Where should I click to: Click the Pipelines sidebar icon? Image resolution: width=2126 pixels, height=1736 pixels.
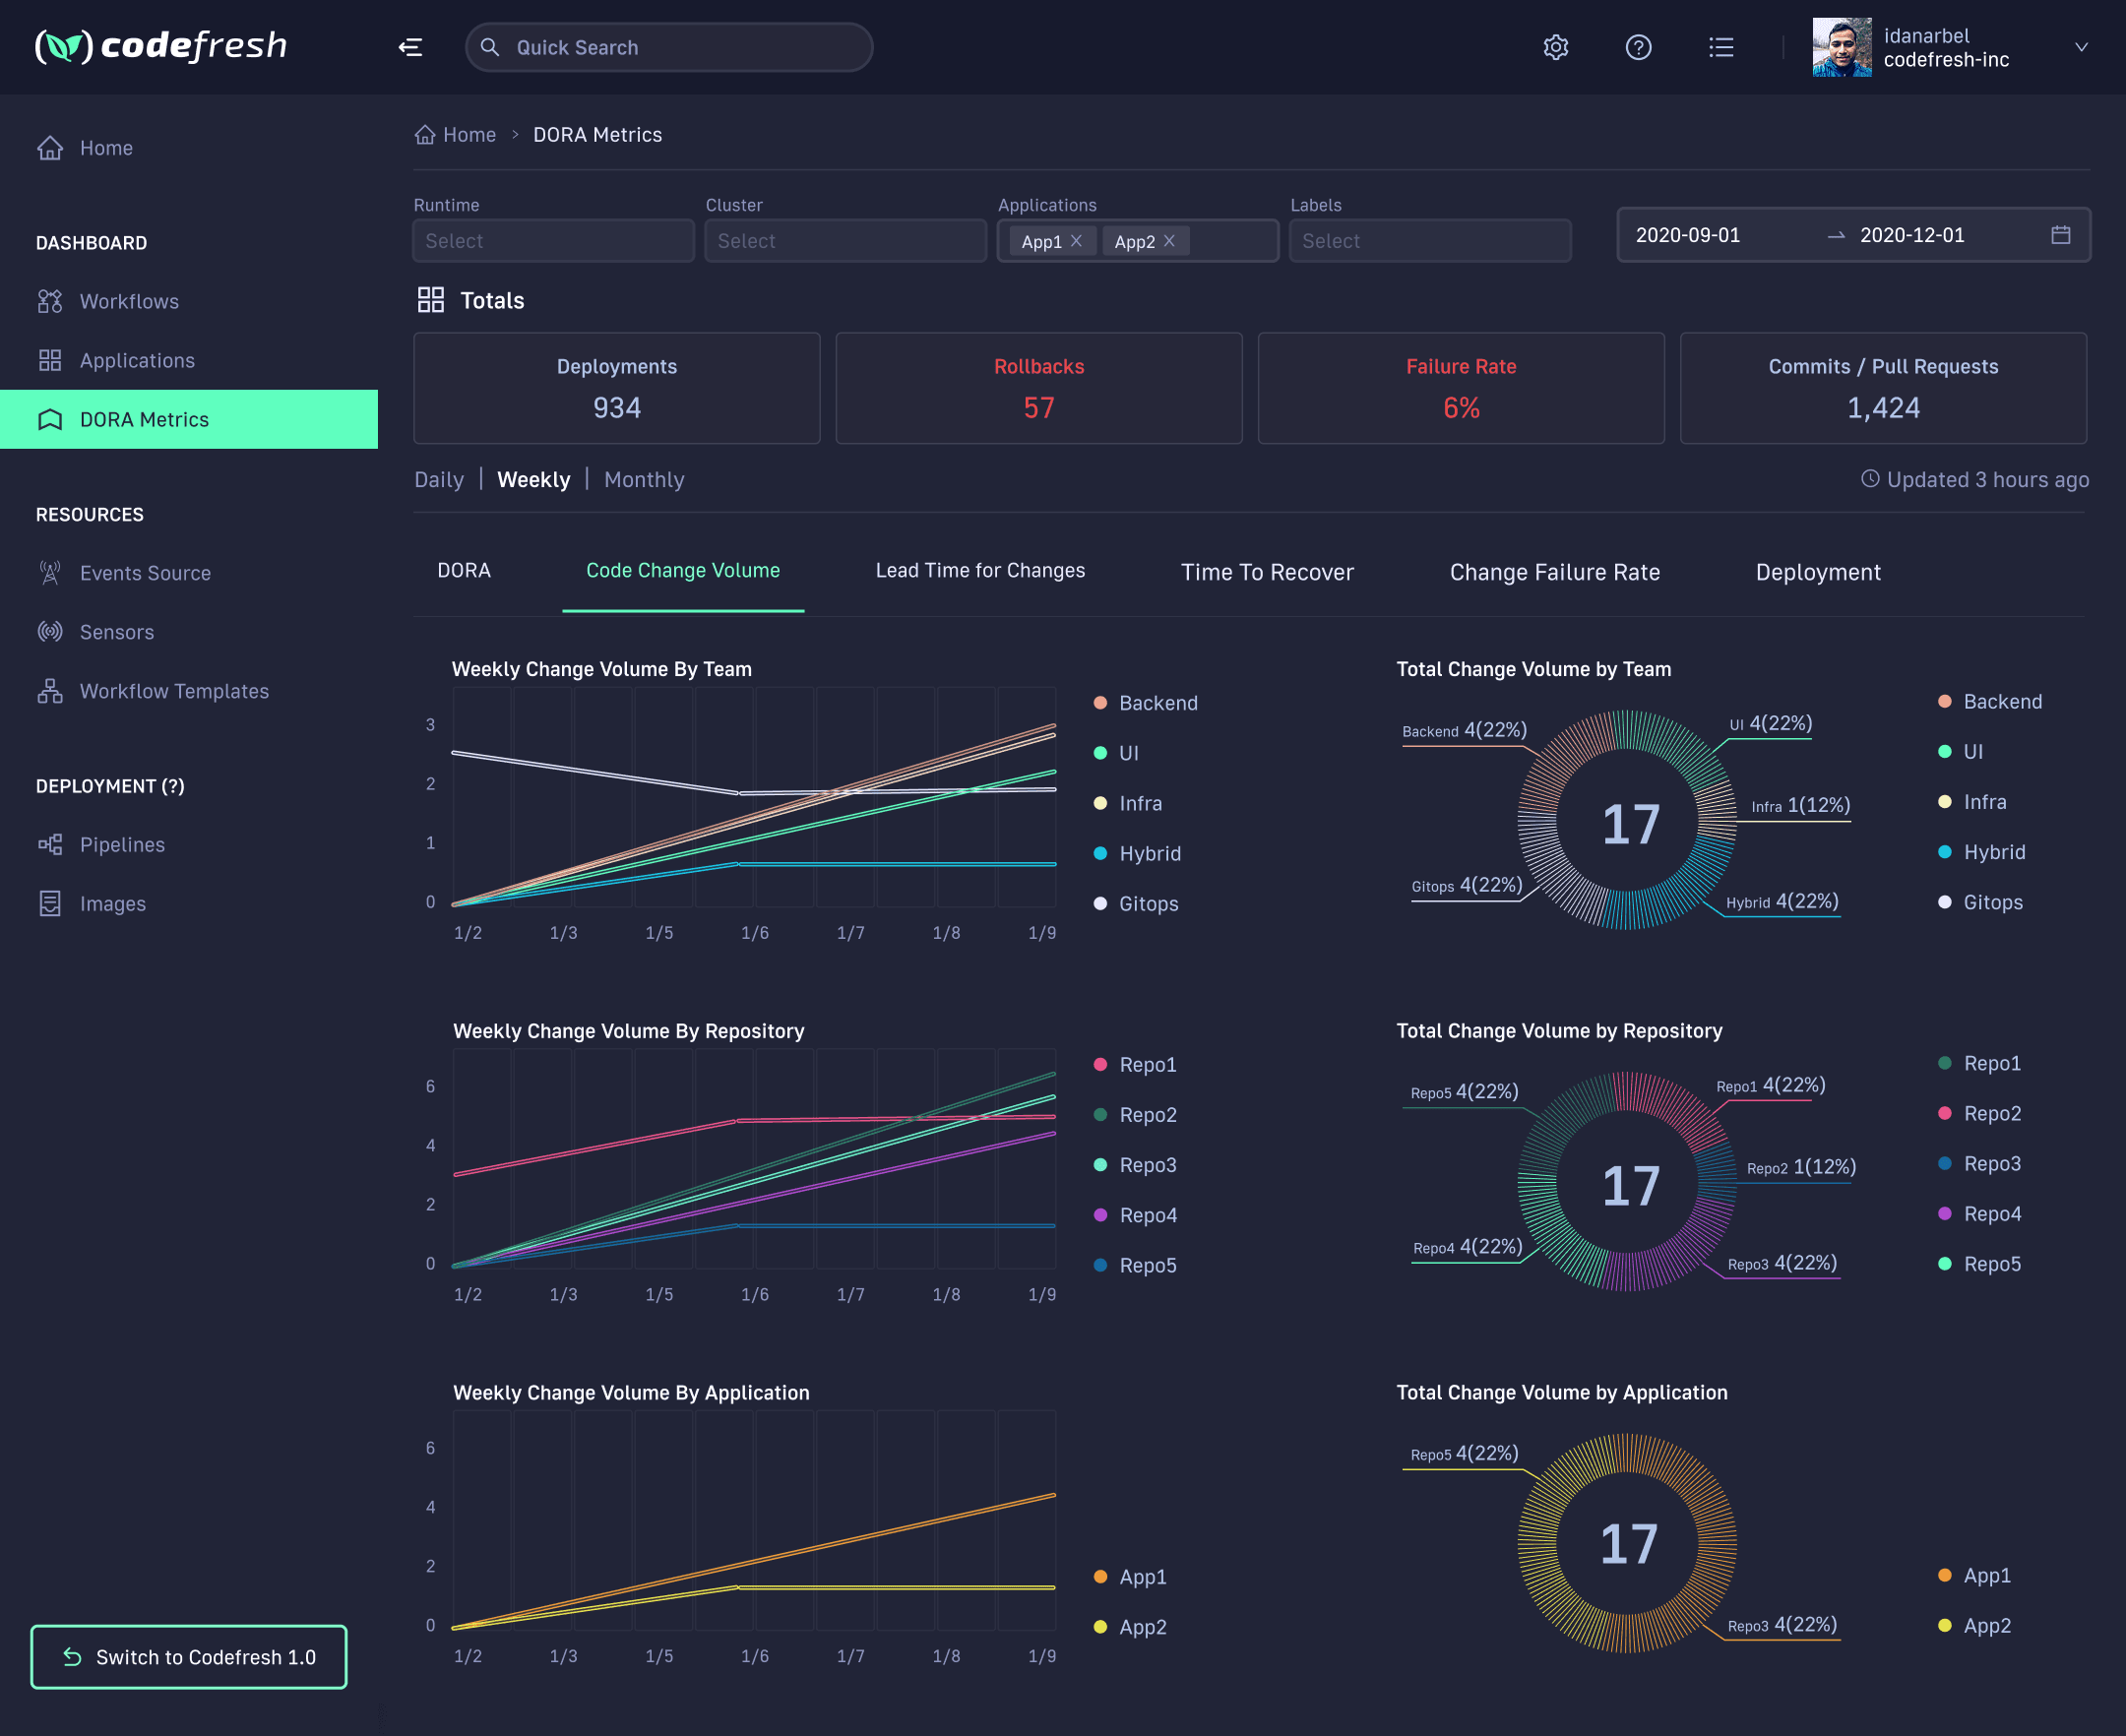click(x=50, y=844)
